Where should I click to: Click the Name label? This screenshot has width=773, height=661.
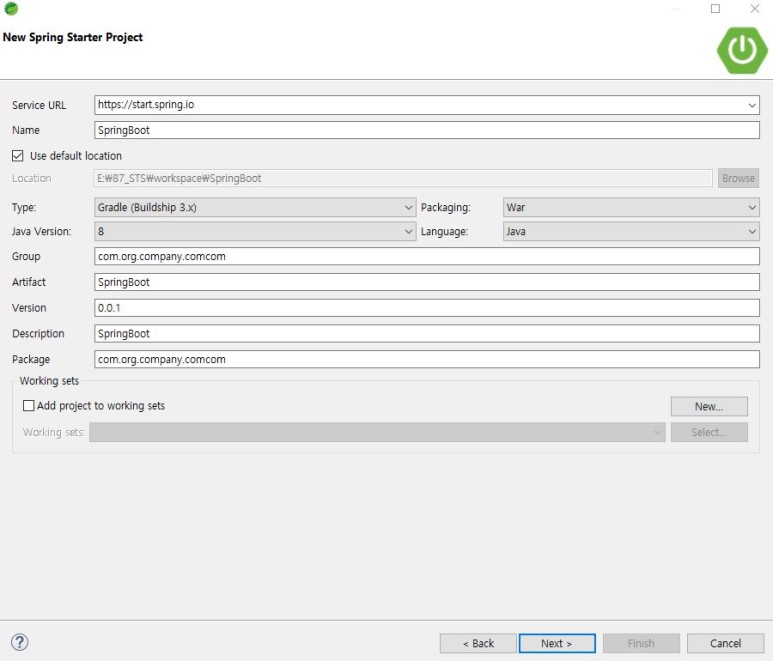(x=26, y=130)
